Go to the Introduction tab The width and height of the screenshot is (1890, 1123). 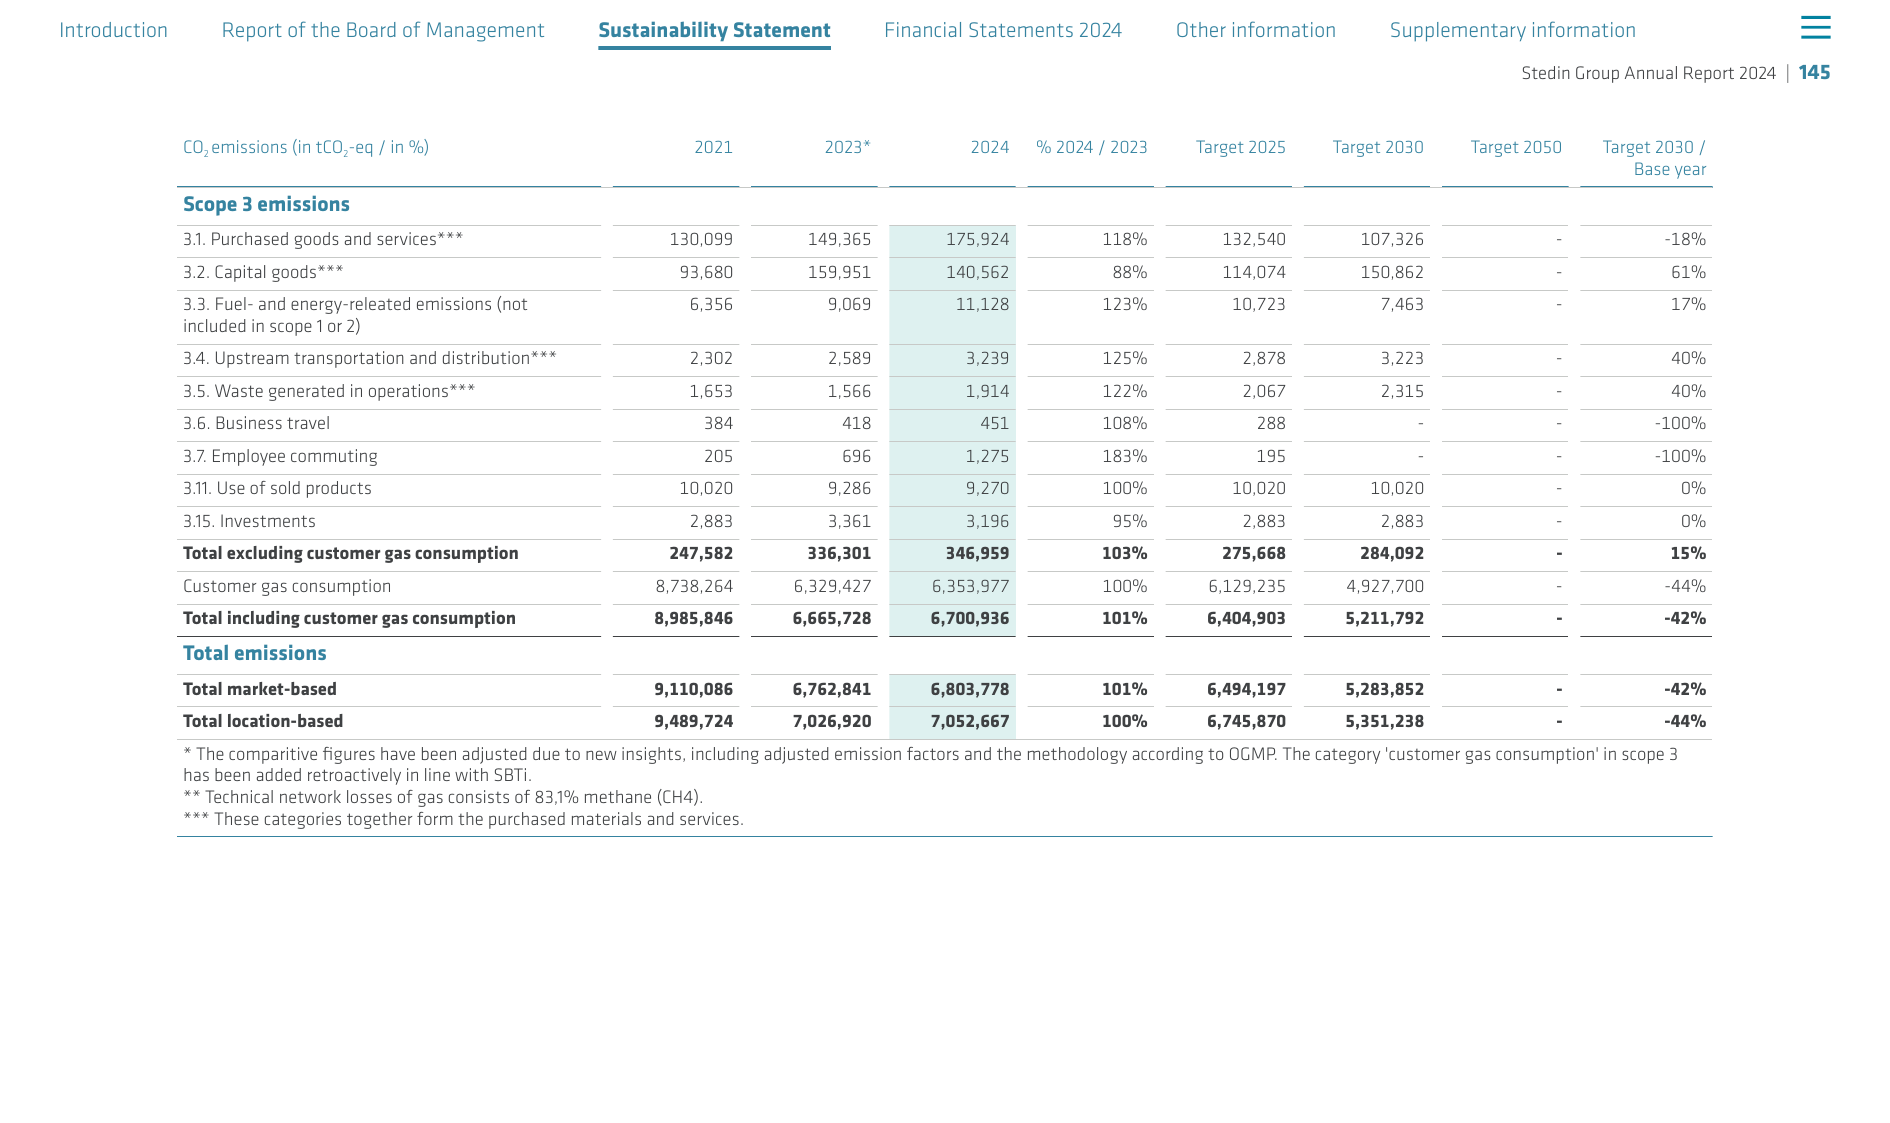[x=113, y=30]
